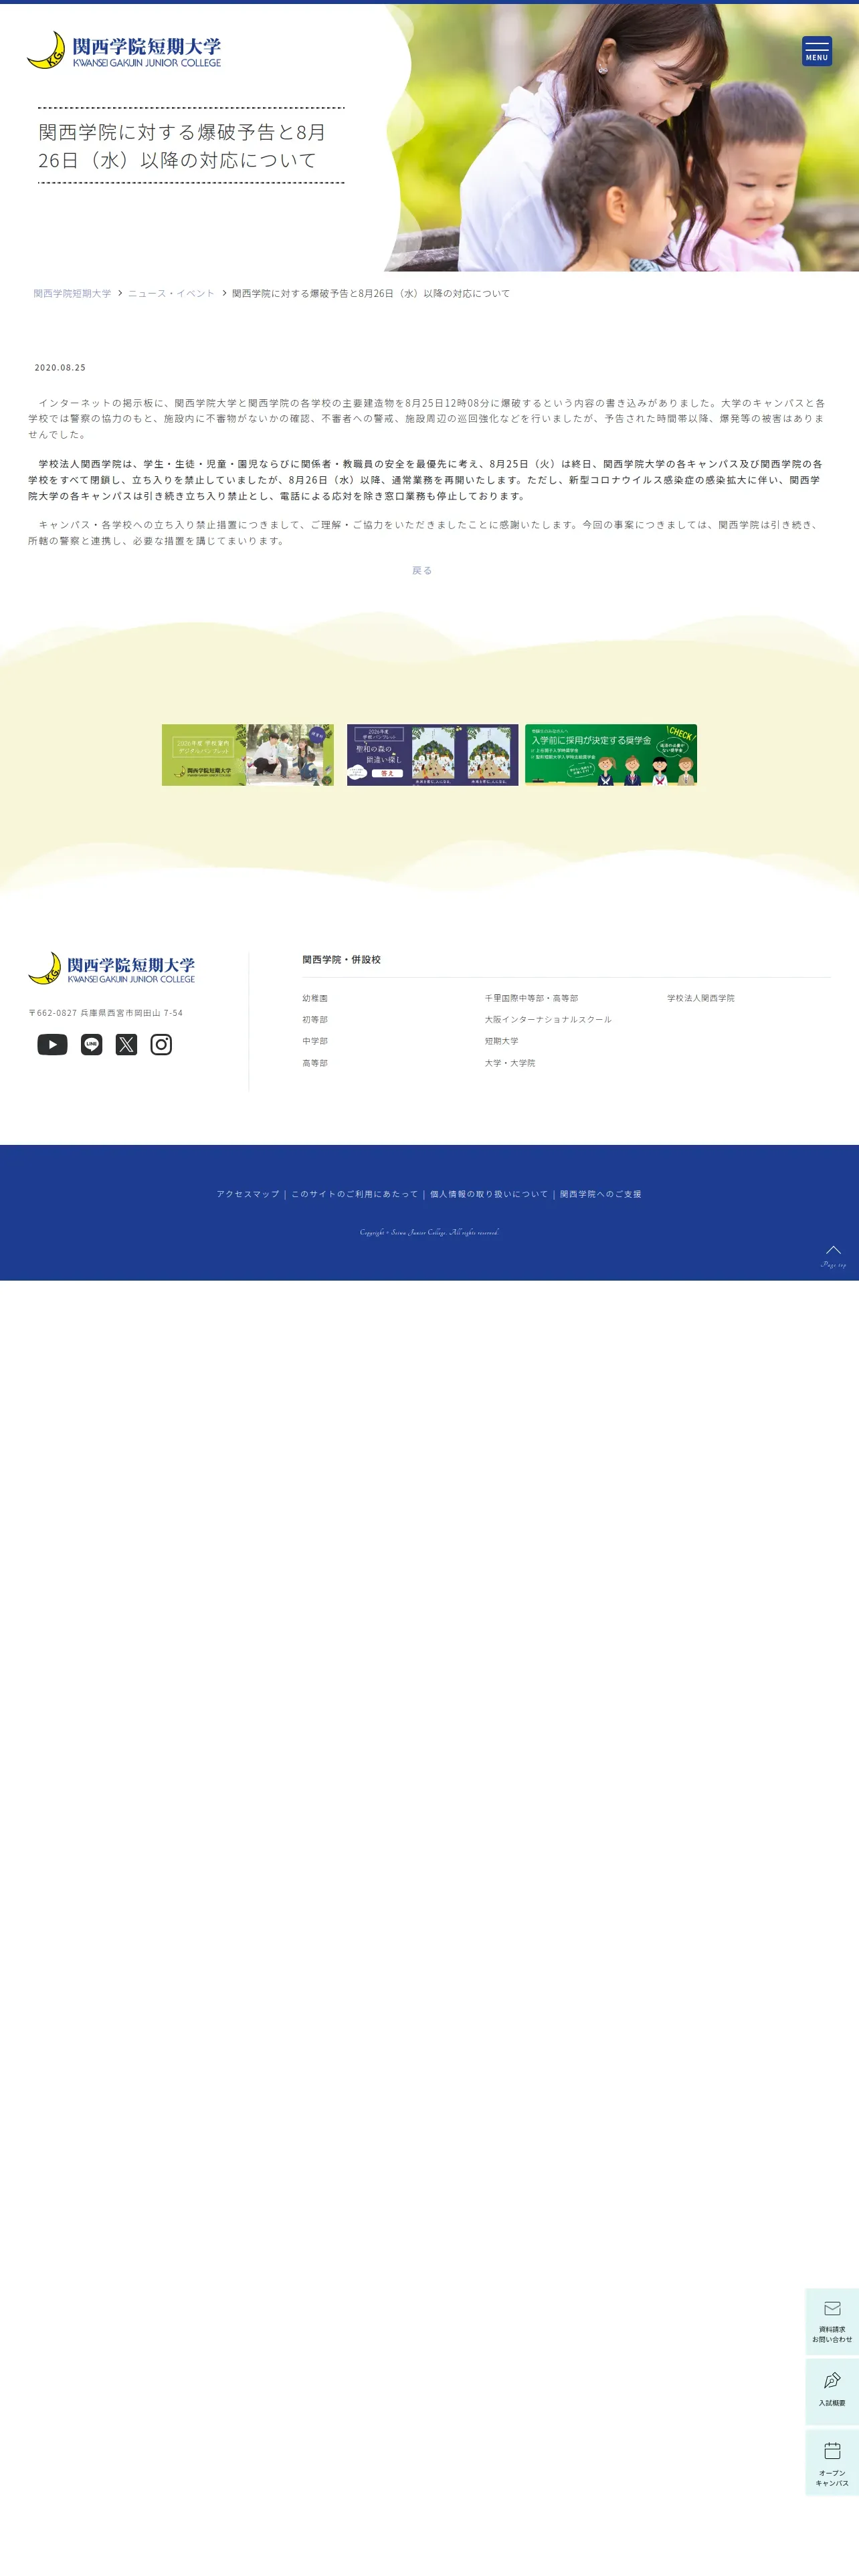
Task: Open the 聖和の森の間違い探し banner
Action: point(433,755)
